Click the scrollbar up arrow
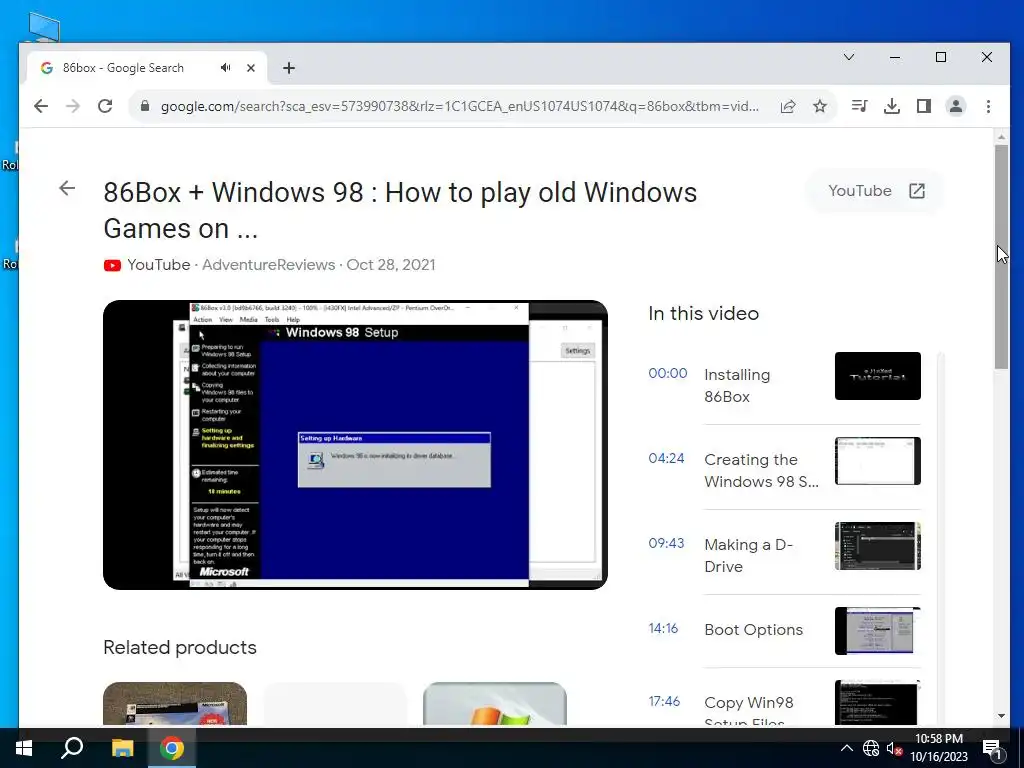Viewport: 1024px width, 768px height. tap(1001, 136)
